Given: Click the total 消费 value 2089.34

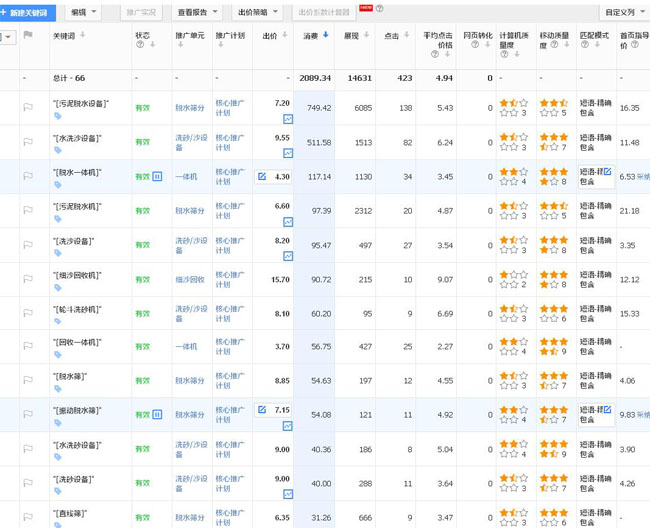Looking at the screenshot, I should click(x=315, y=78).
